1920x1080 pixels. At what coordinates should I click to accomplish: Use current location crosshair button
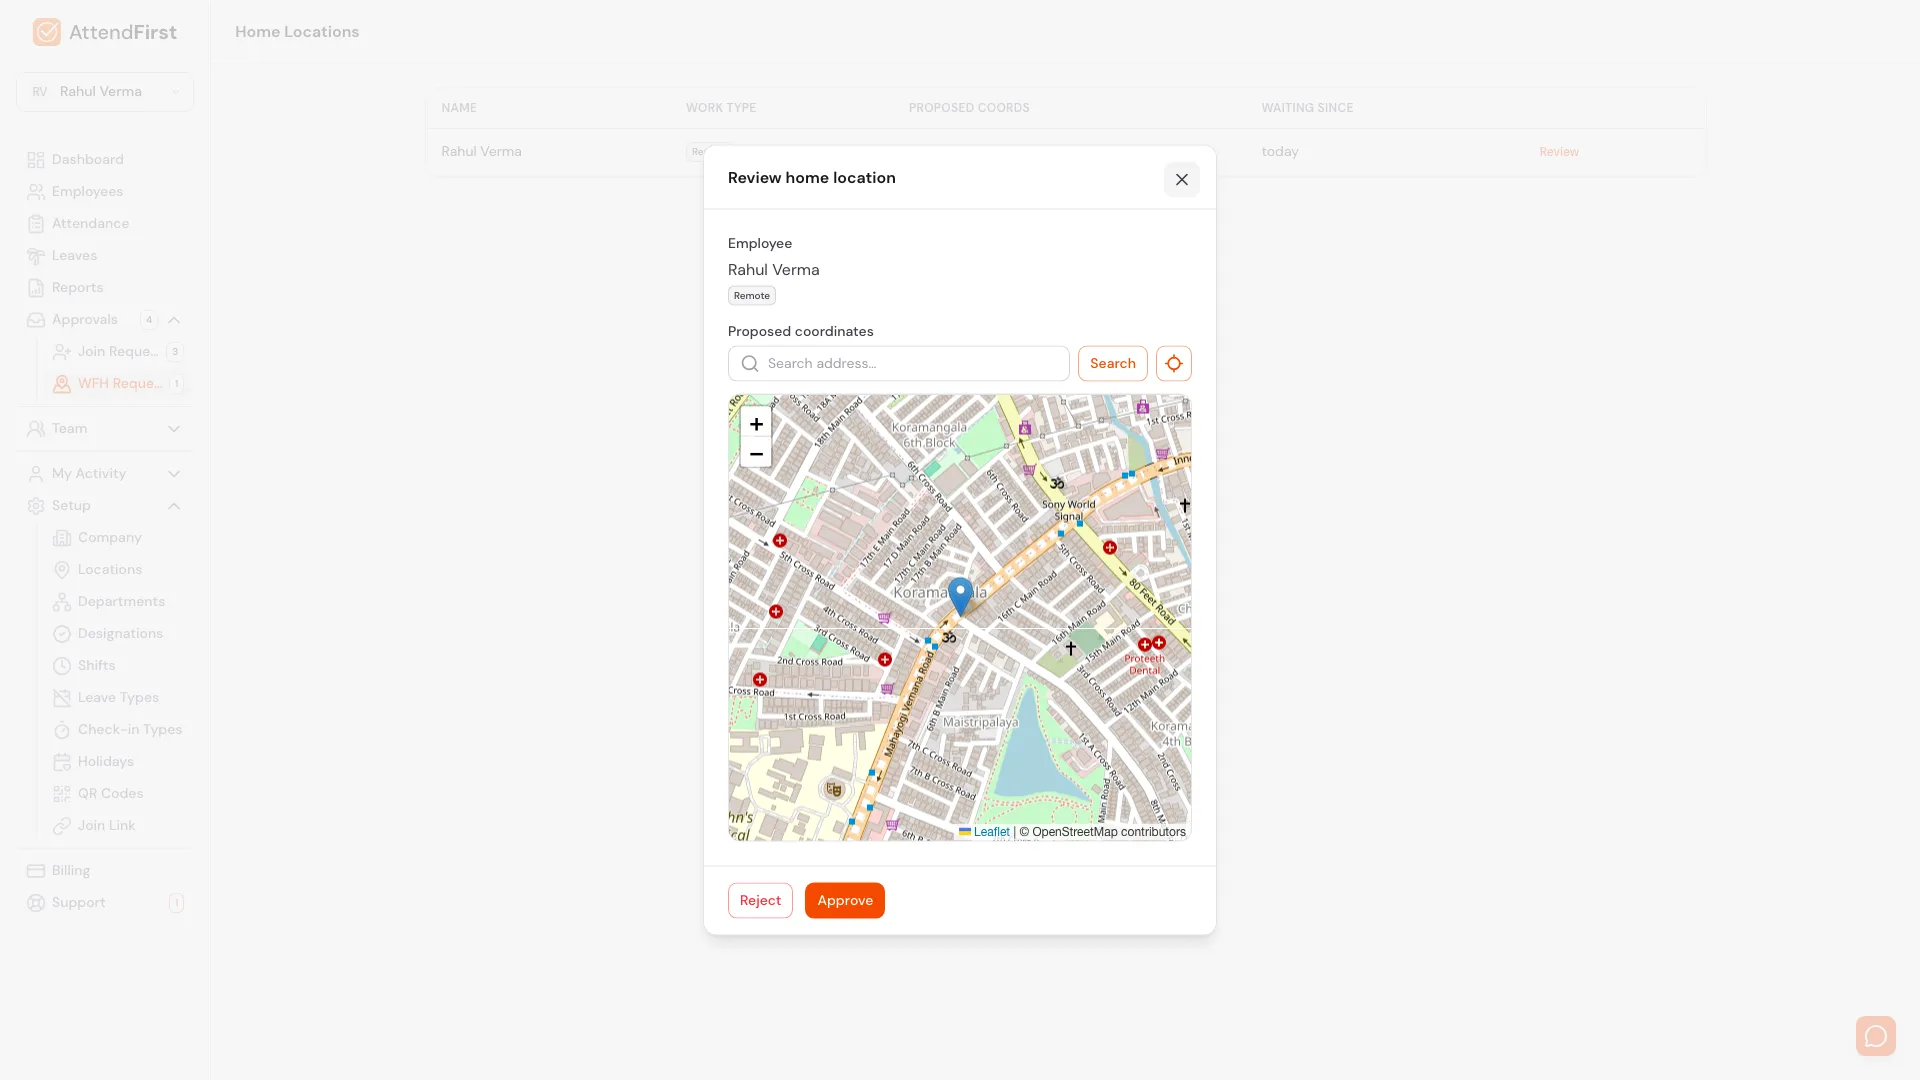[x=1174, y=364]
